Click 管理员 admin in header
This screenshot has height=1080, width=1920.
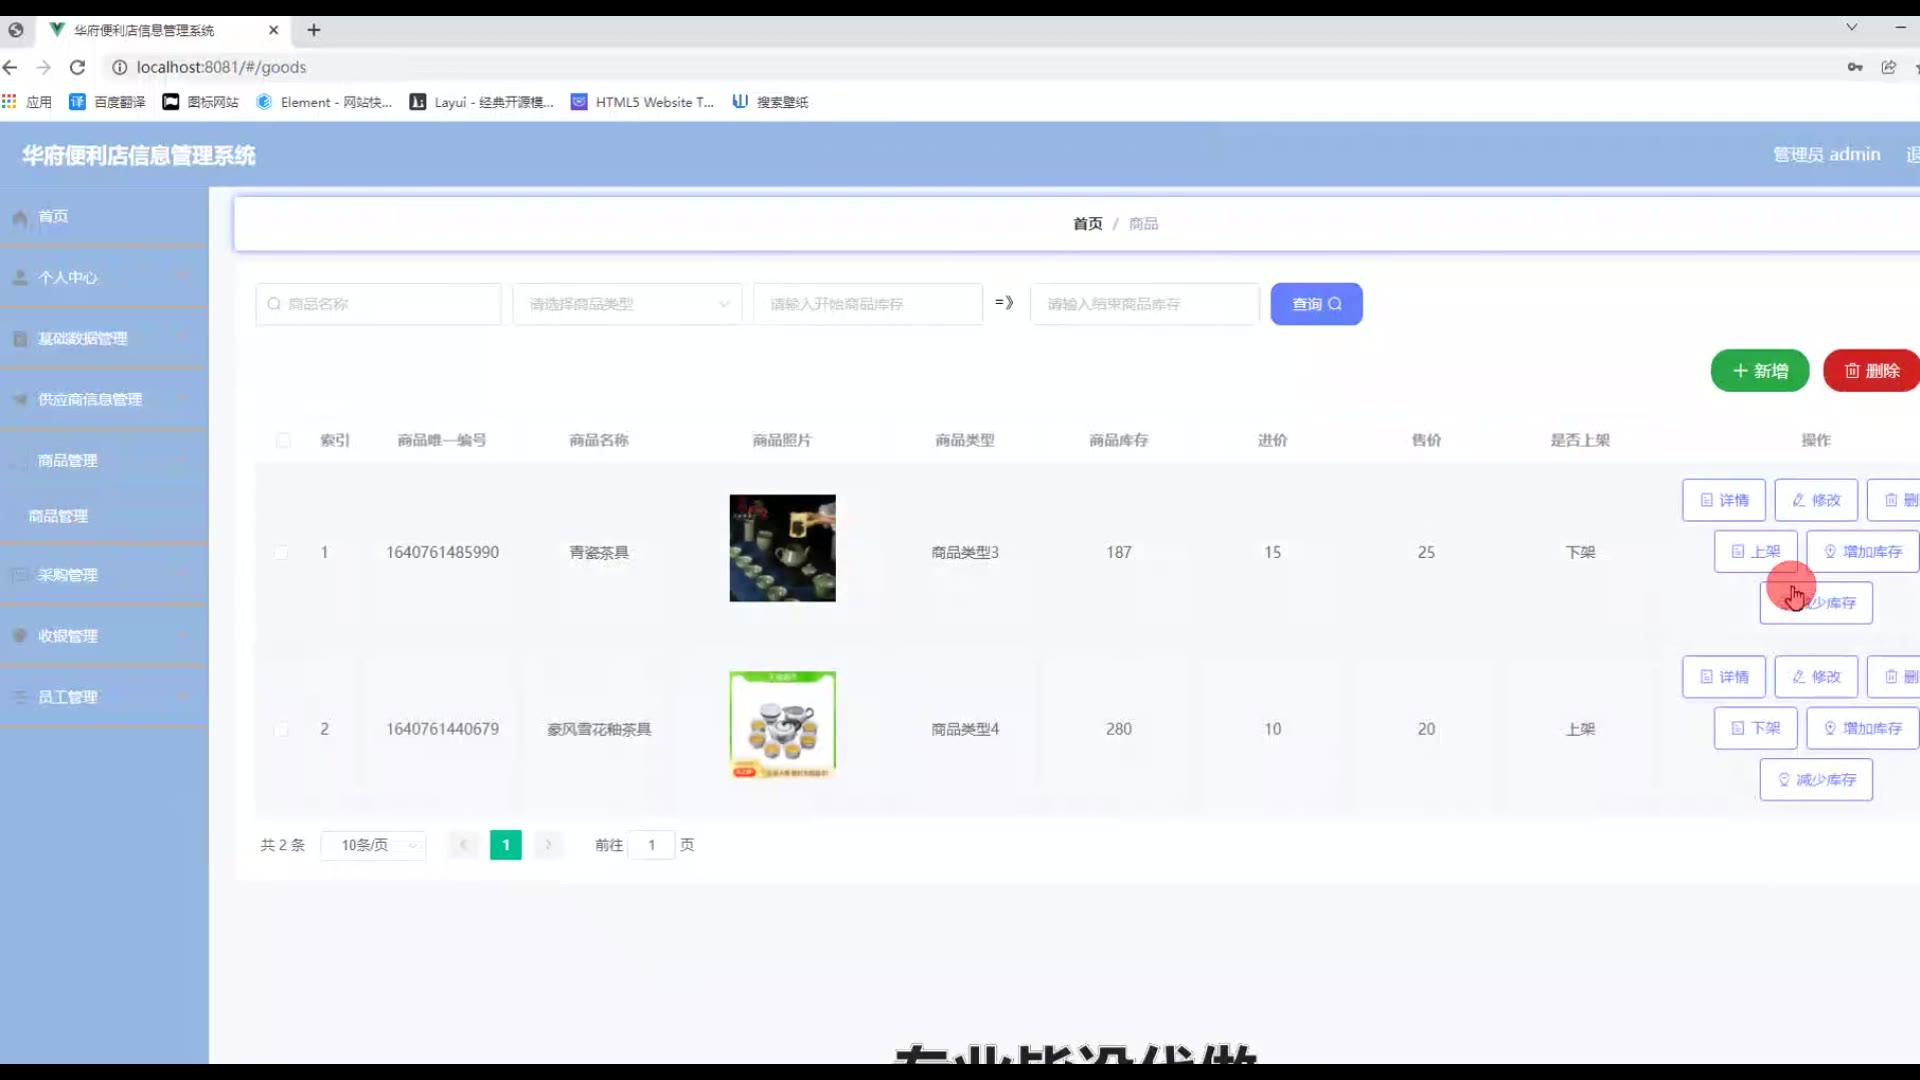tap(1826, 155)
